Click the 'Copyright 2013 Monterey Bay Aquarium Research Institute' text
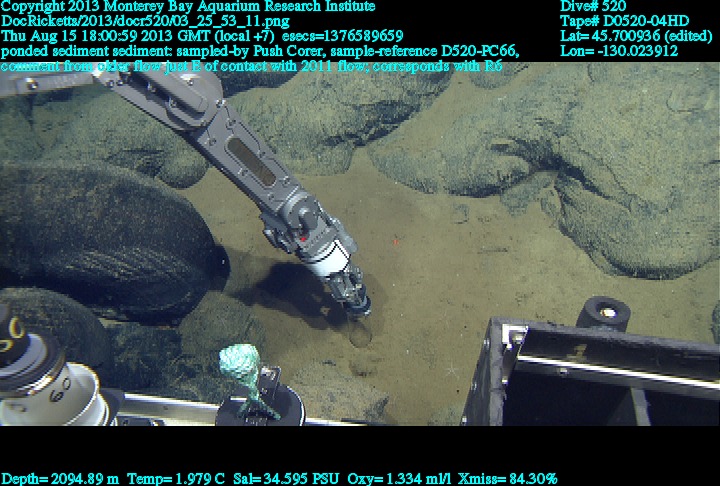 188,6
